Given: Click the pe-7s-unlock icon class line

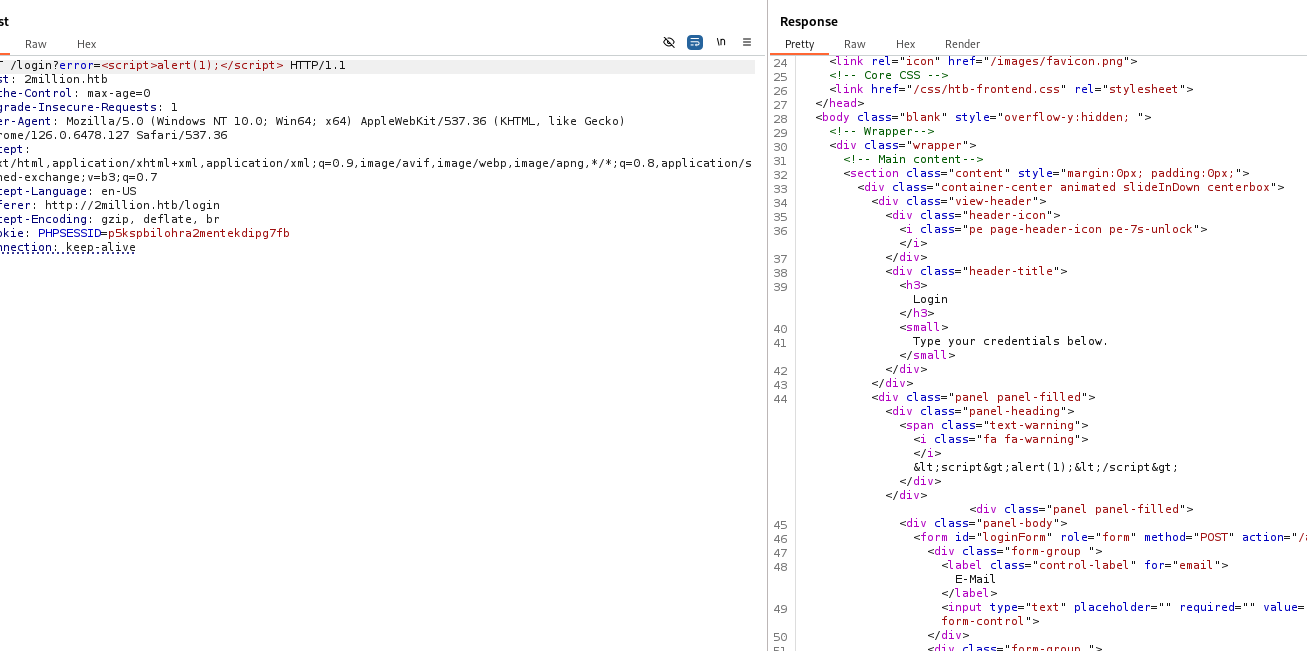Looking at the screenshot, I should 1053,229.
